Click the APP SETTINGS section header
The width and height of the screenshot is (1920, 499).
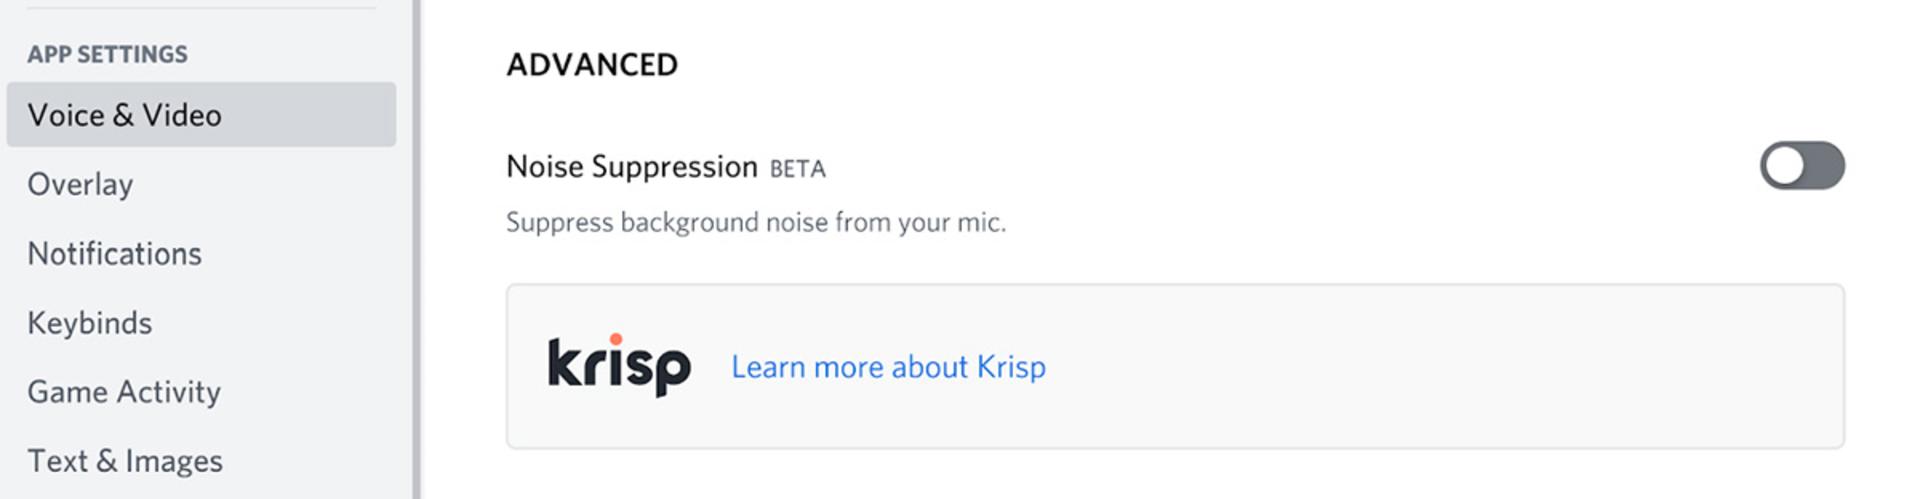tap(107, 54)
